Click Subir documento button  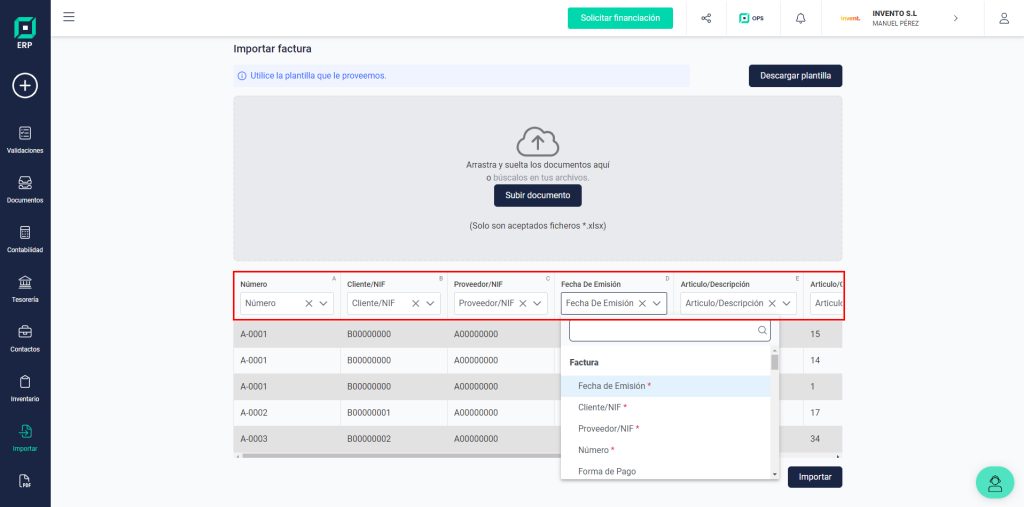click(x=537, y=195)
